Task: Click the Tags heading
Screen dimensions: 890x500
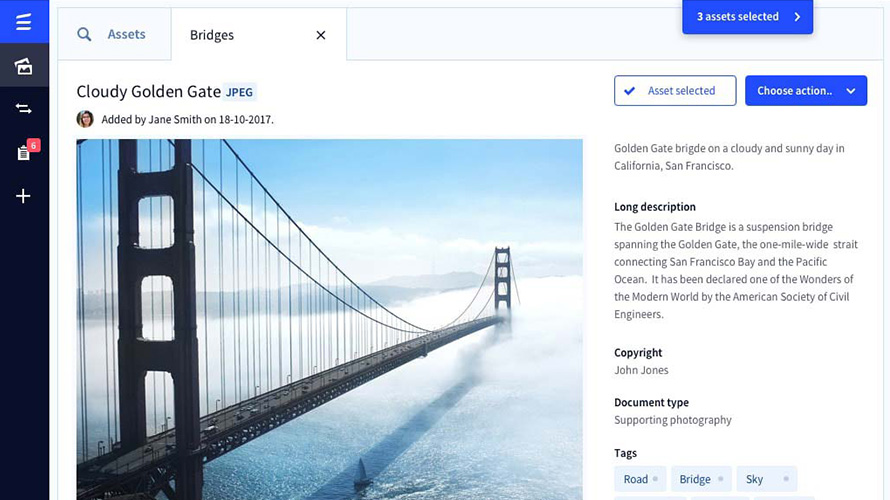Action: [x=625, y=453]
